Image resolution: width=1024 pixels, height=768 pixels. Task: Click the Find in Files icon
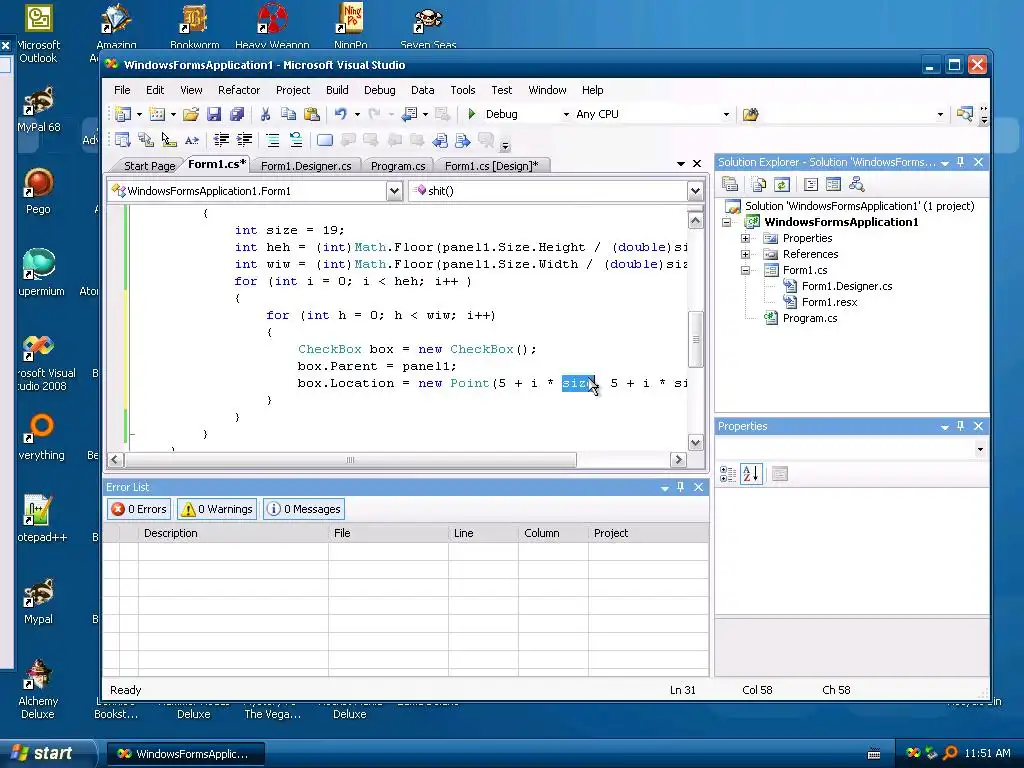750,115
